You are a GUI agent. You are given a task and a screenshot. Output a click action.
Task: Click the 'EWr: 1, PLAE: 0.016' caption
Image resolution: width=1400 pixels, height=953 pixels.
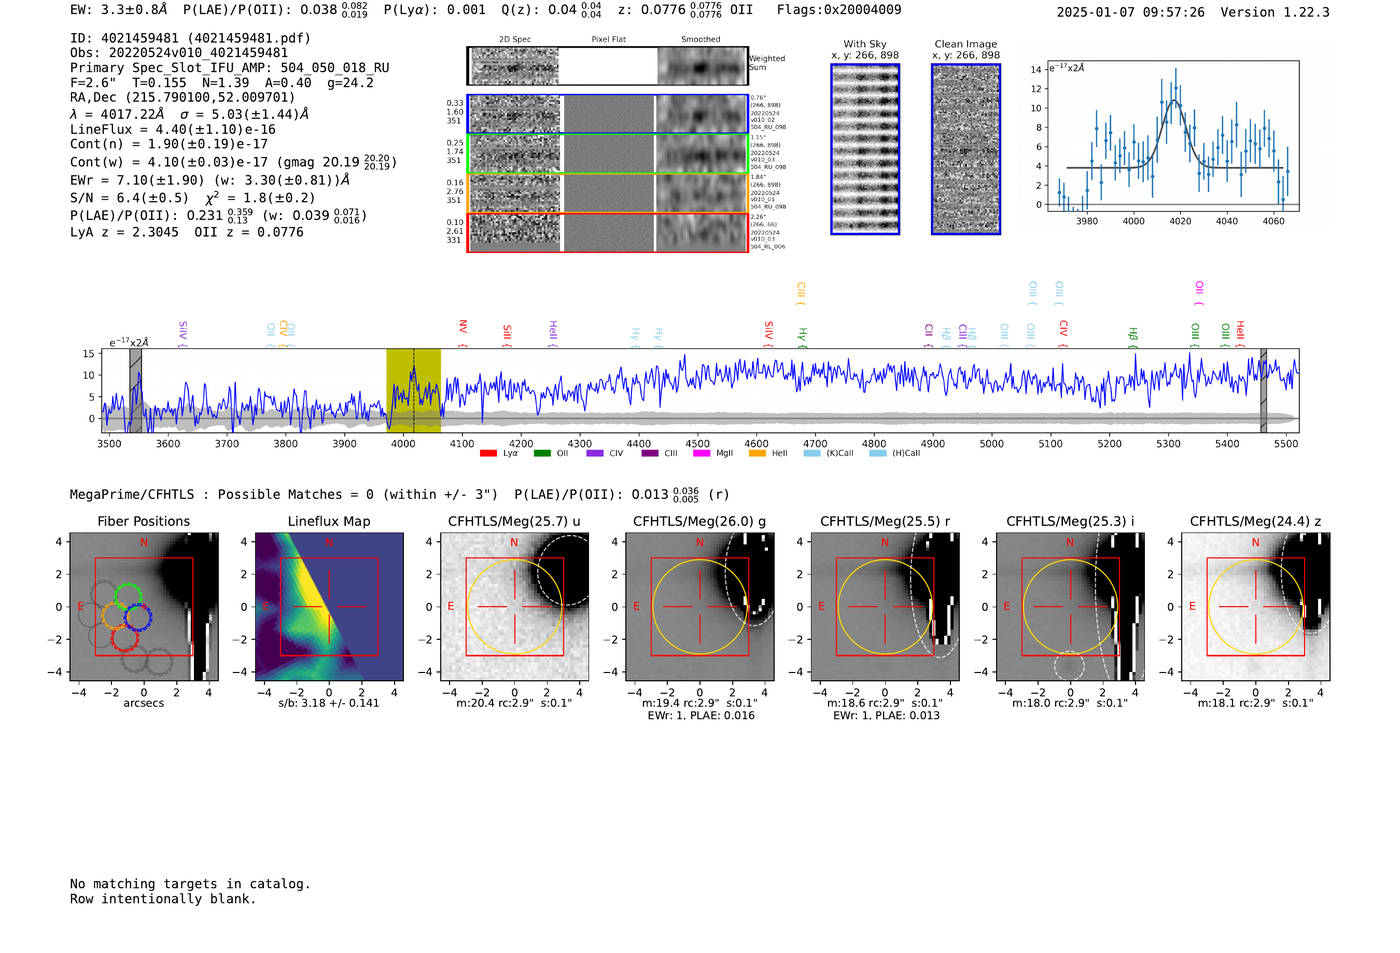(700, 716)
